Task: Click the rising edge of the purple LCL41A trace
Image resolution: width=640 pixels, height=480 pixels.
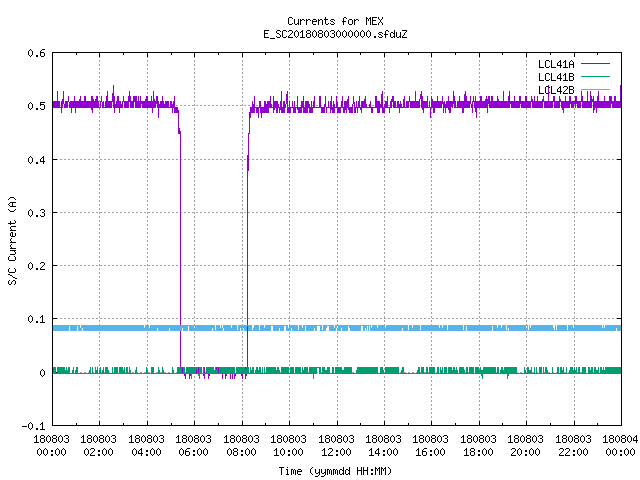Action: [x=247, y=245]
